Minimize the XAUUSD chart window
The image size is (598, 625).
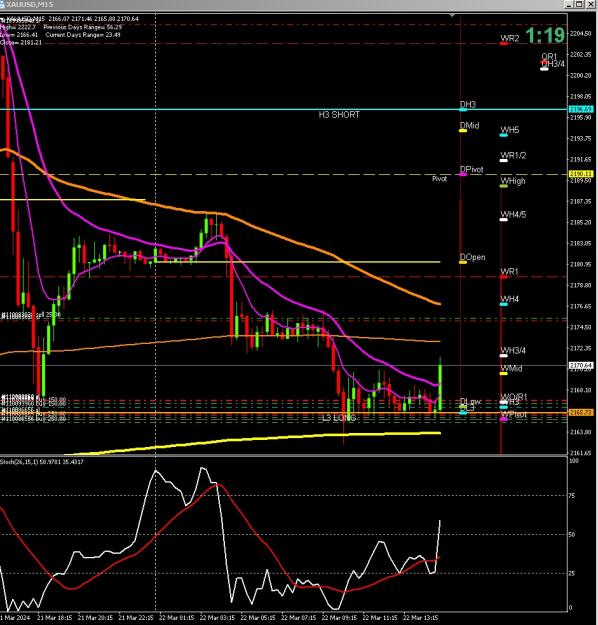(569, 4)
